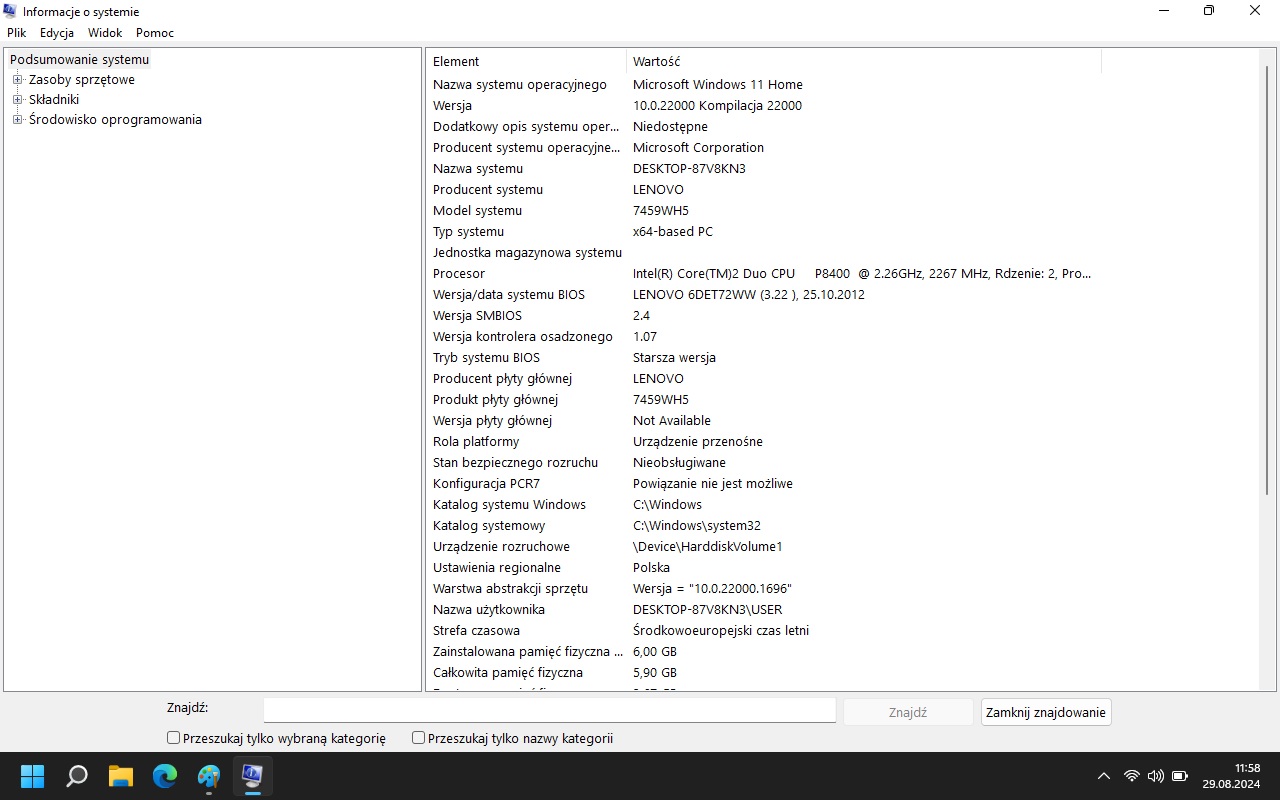Click the Znajdź button
The image size is (1280, 800).
pyautogui.click(x=908, y=712)
